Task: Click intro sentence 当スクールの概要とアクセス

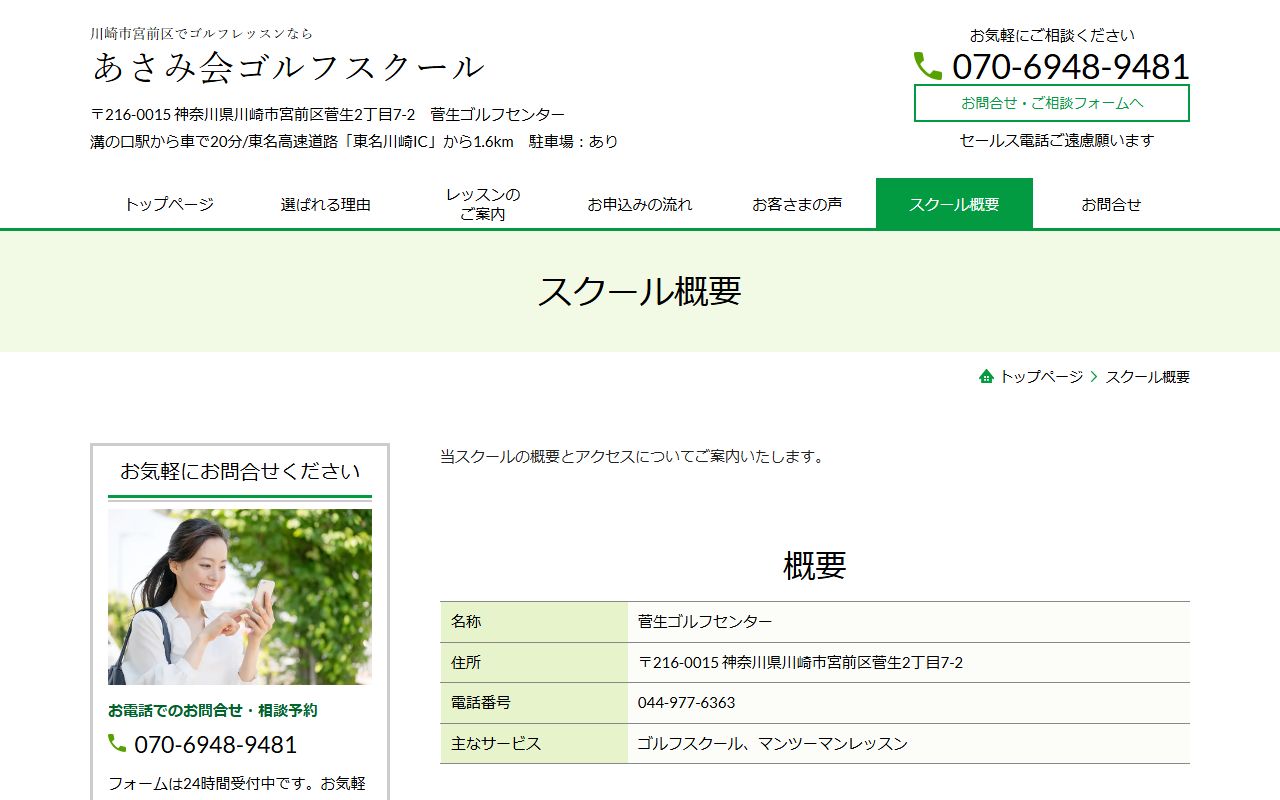Action: 634,457
